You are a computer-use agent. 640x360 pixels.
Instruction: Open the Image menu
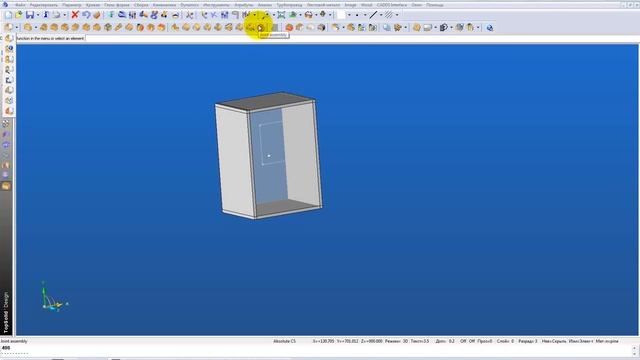(x=350, y=5)
